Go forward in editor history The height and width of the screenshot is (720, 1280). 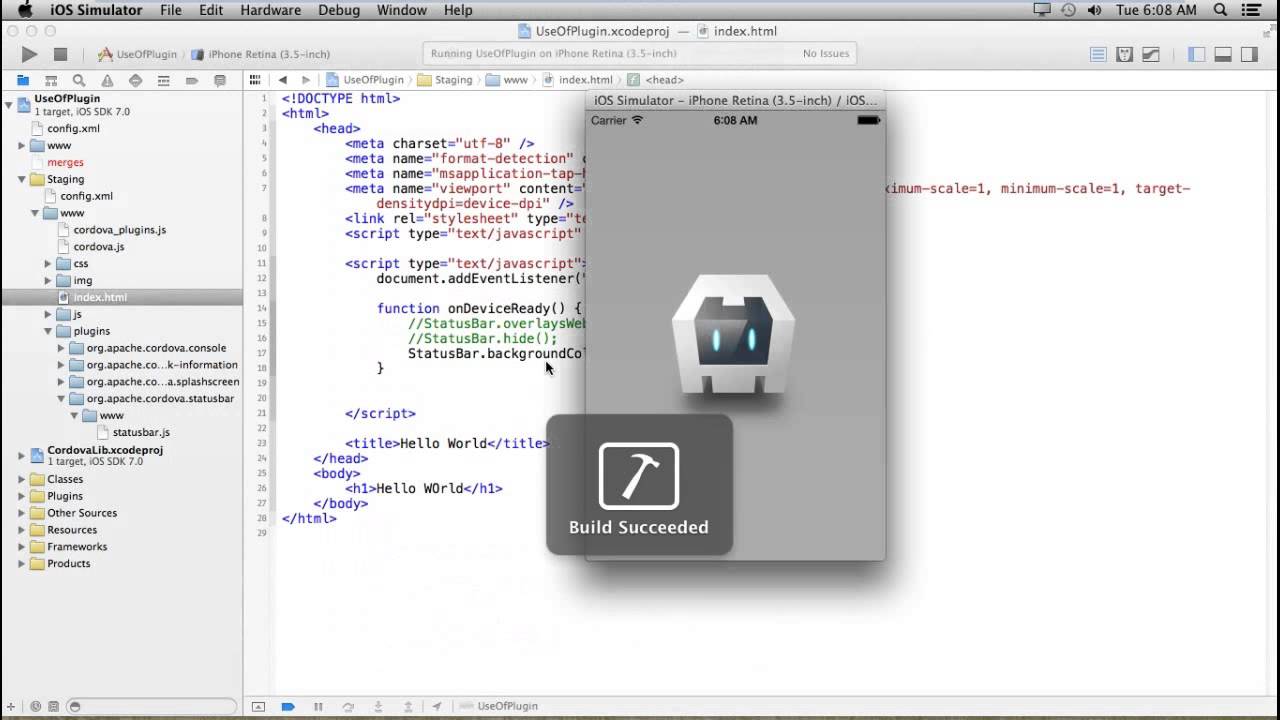306,80
